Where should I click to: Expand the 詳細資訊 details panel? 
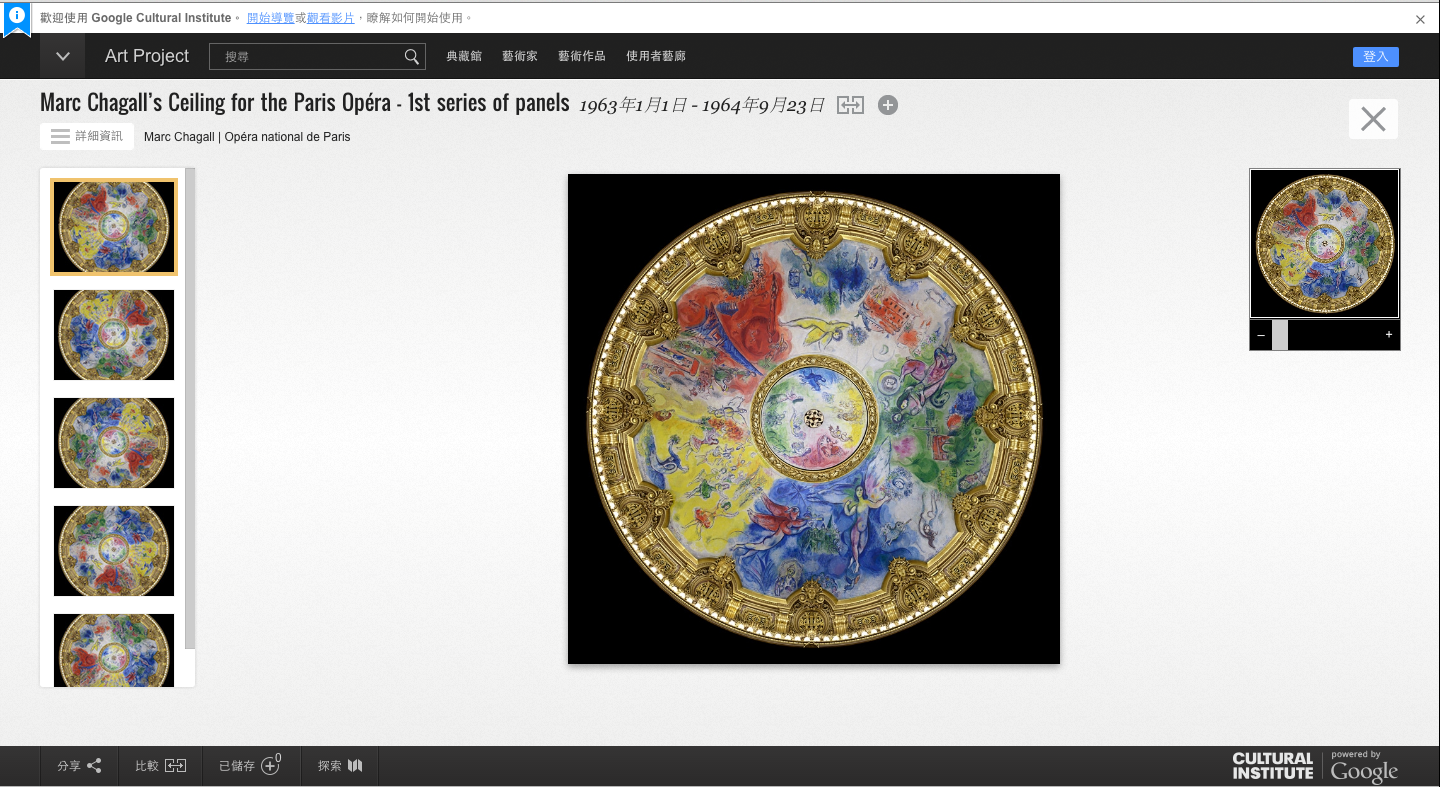coord(87,136)
